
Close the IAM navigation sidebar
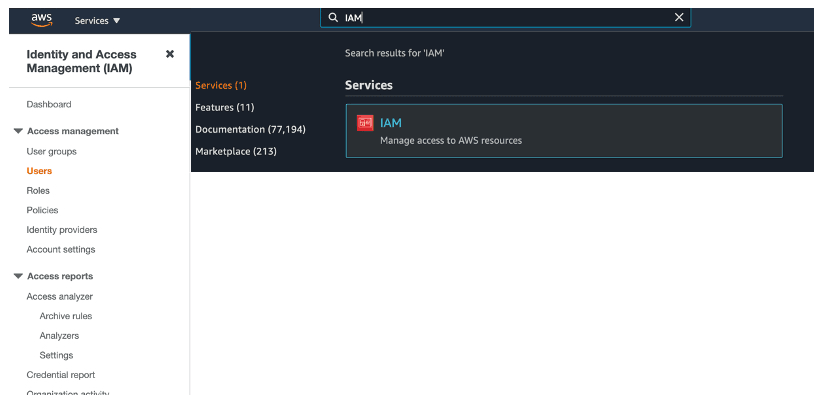[x=170, y=54]
